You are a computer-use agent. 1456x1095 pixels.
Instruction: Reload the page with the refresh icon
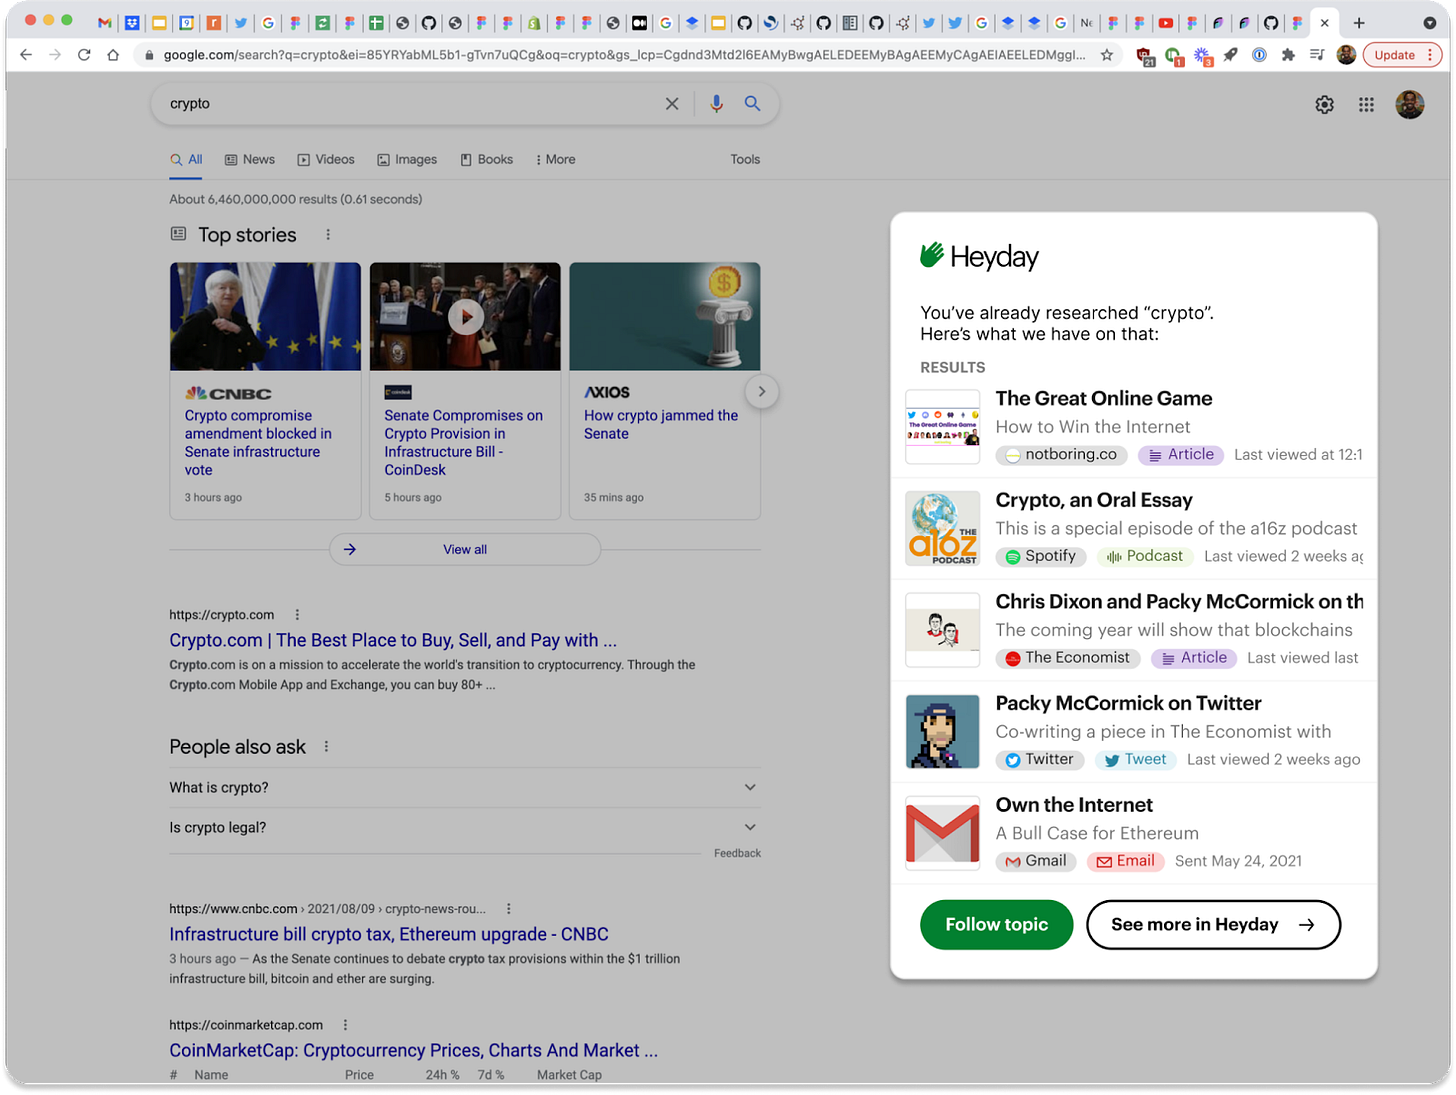point(84,55)
